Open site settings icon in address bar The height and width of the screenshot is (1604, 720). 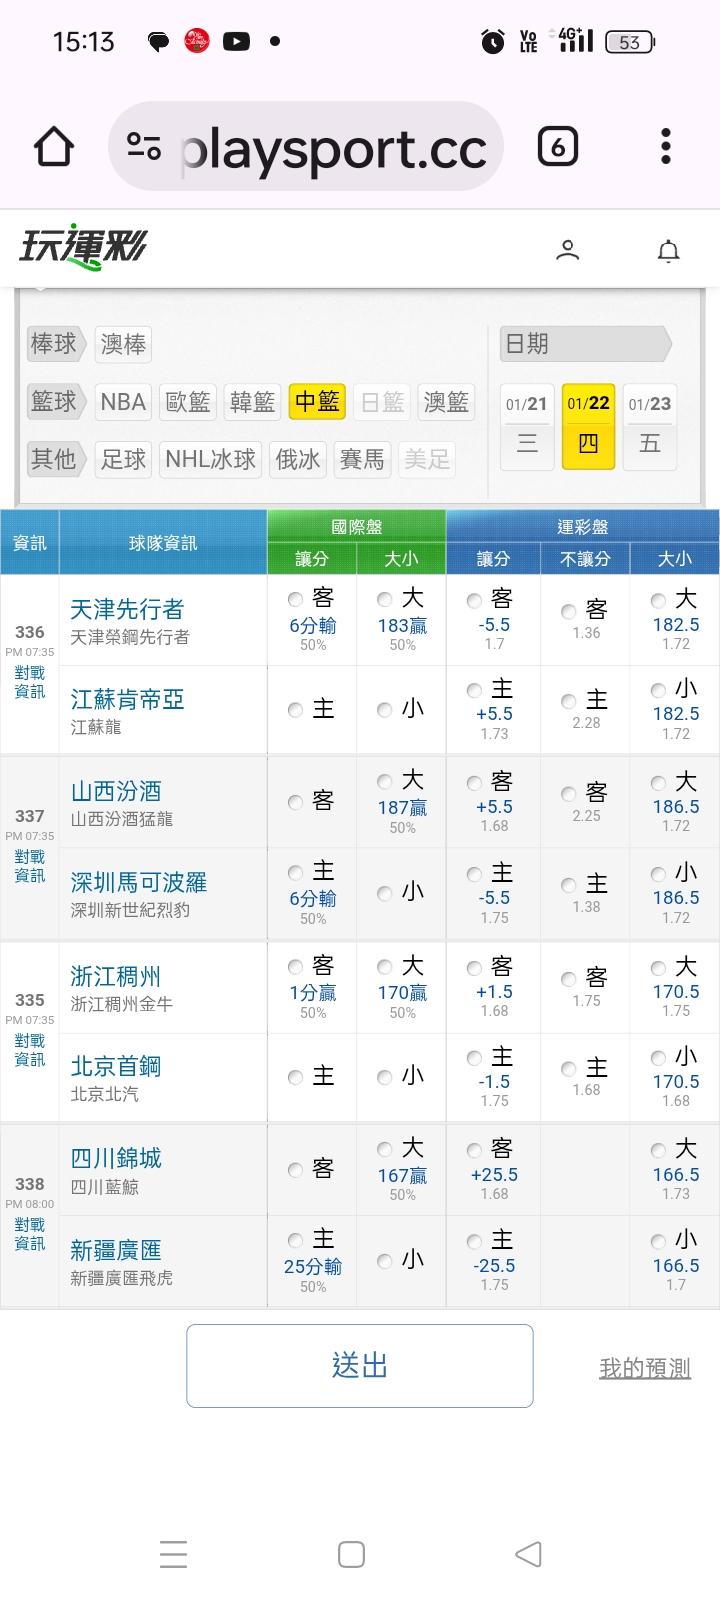tap(144, 147)
